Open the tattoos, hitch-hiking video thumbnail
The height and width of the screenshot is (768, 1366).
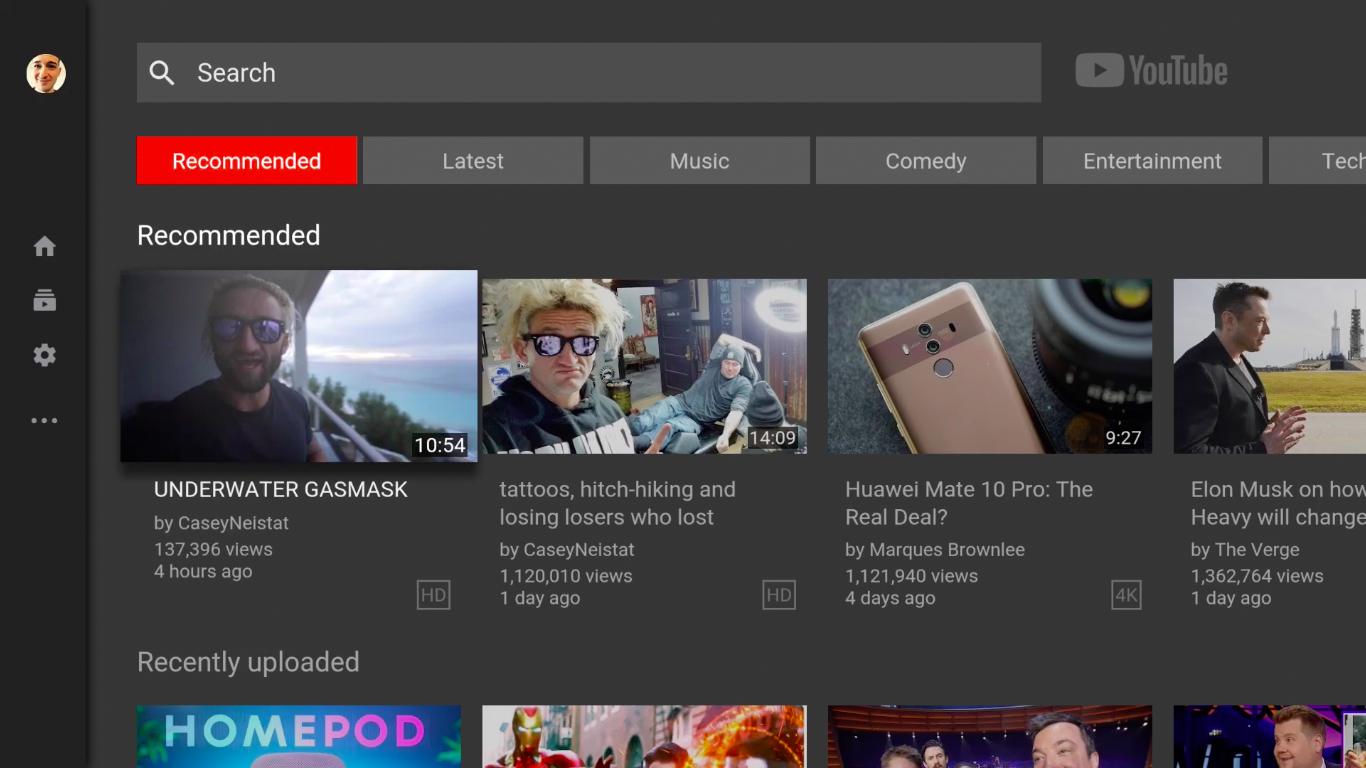click(644, 366)
